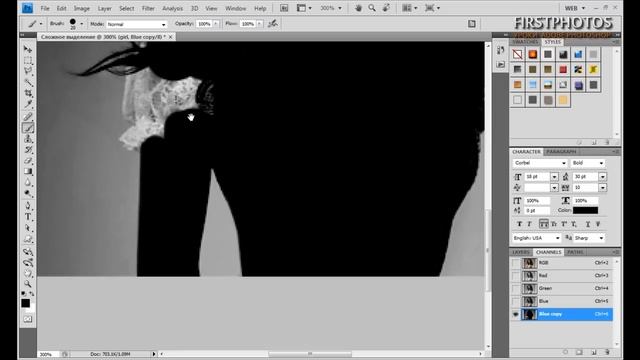
Task: Select the Brush tool in toolbox
Action: click(28, 129)
